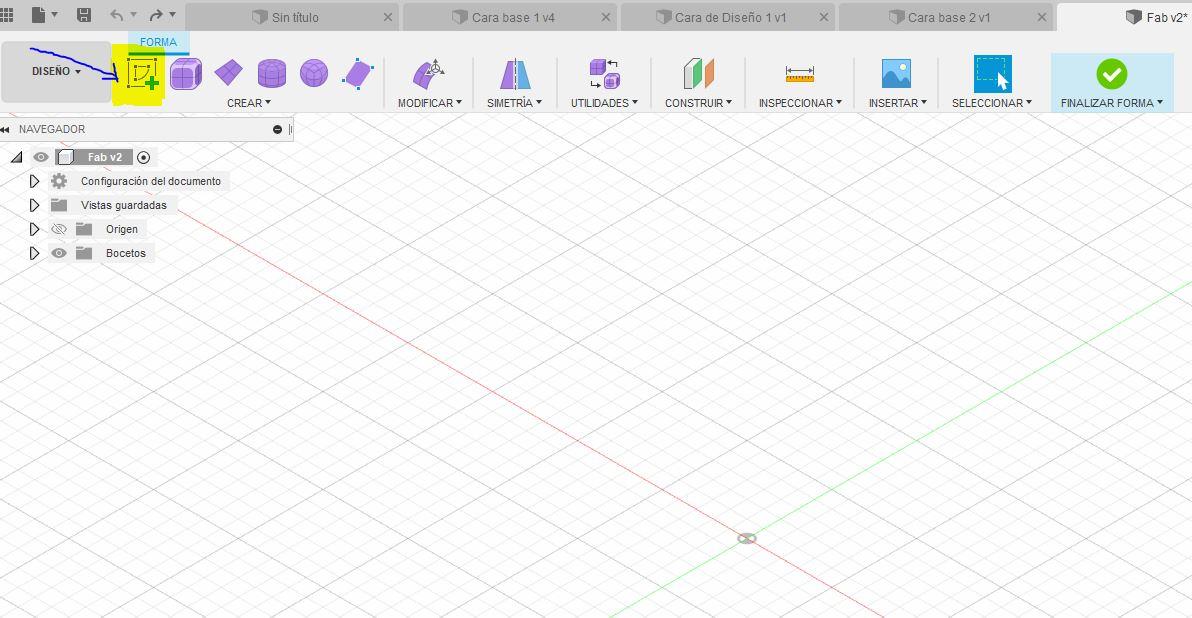Click the Modificar edit form icon
Image resolution: width=1192 pixels, height=618 pixels.
click(x=429, y=74)
